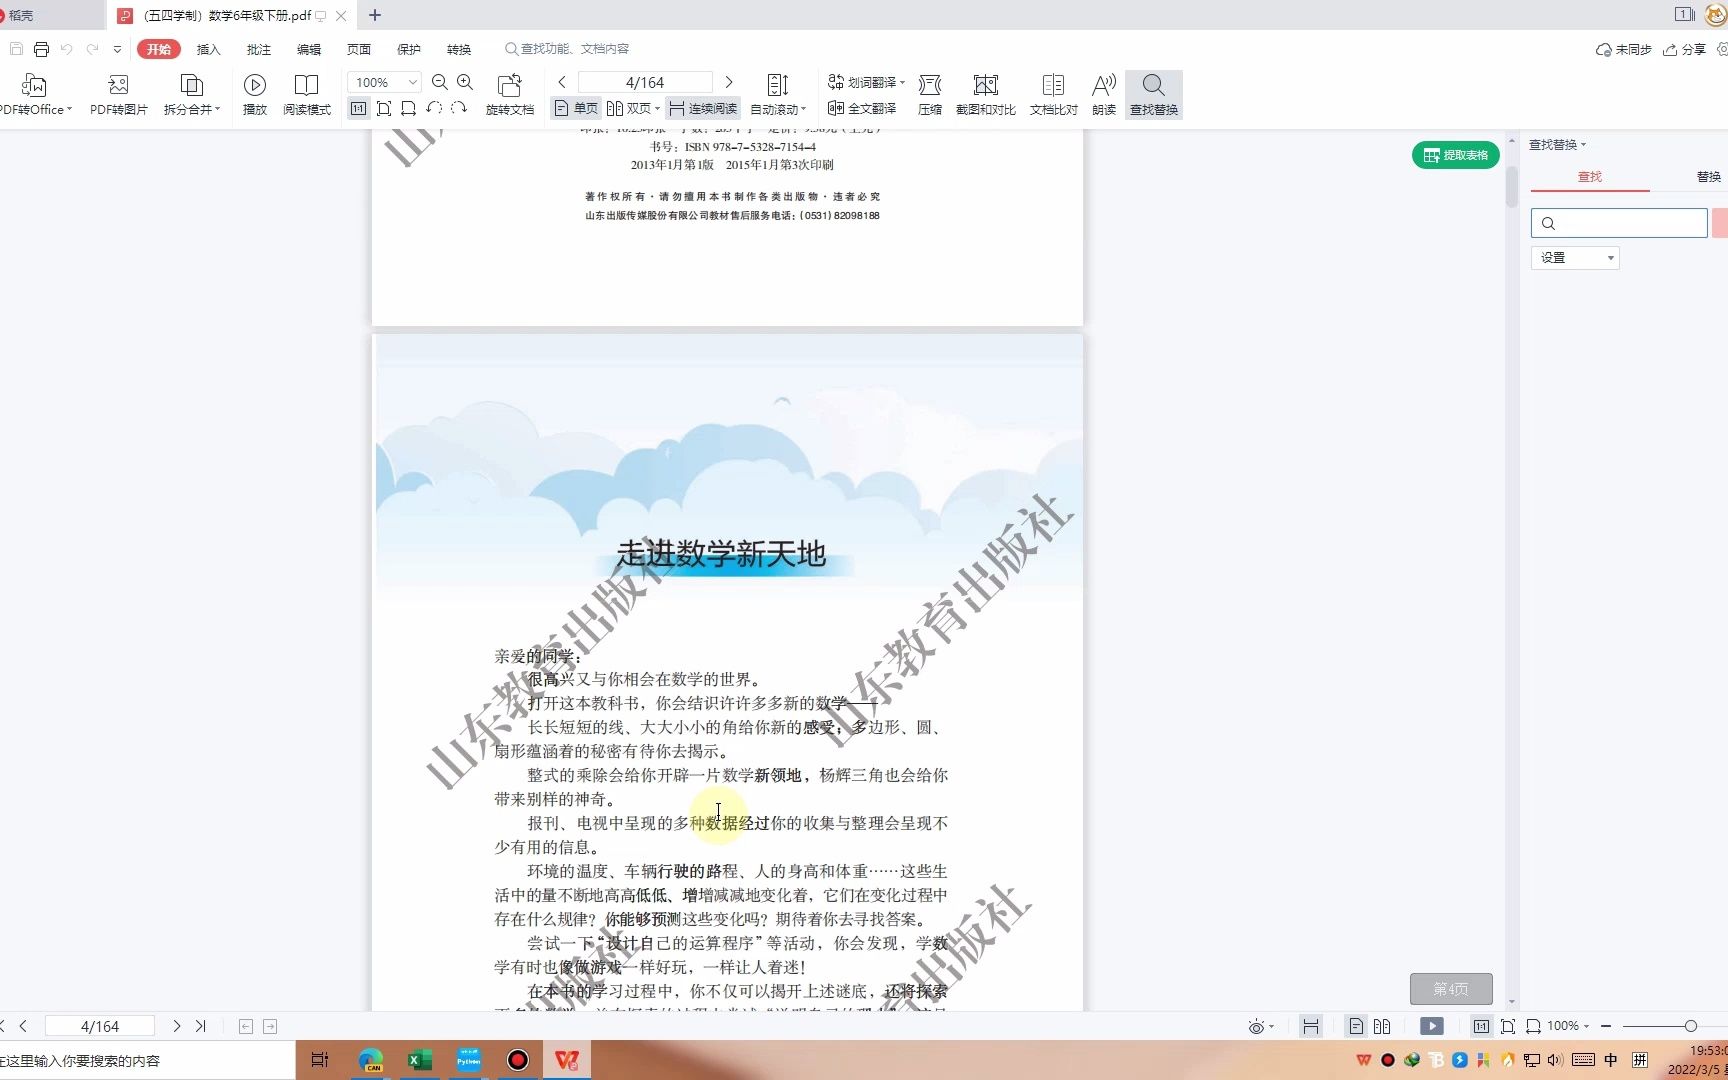Click Extract Table (提取表格) button
The height and width of the screenshot is (1080, 1728).
click(1455, 155)
